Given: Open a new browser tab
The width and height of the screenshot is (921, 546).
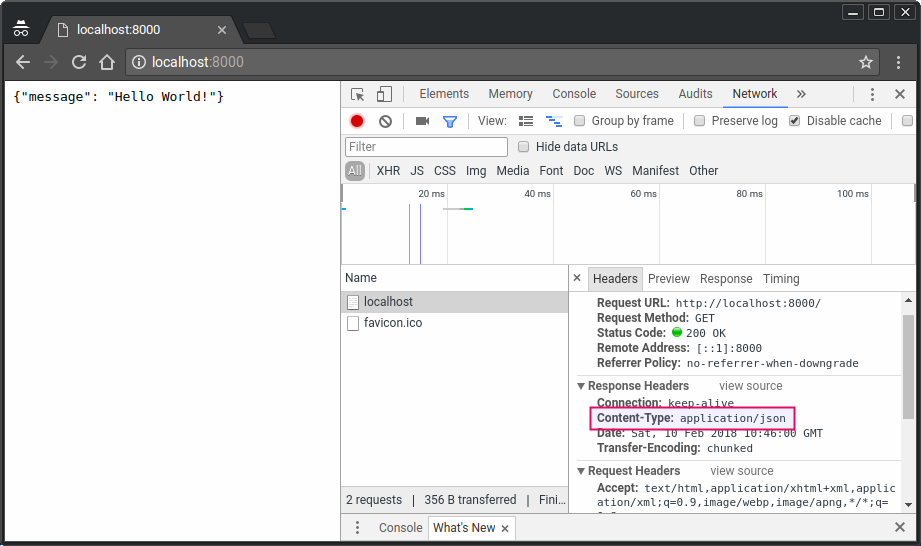Looking at the screenshot, I should coord(259,31).
